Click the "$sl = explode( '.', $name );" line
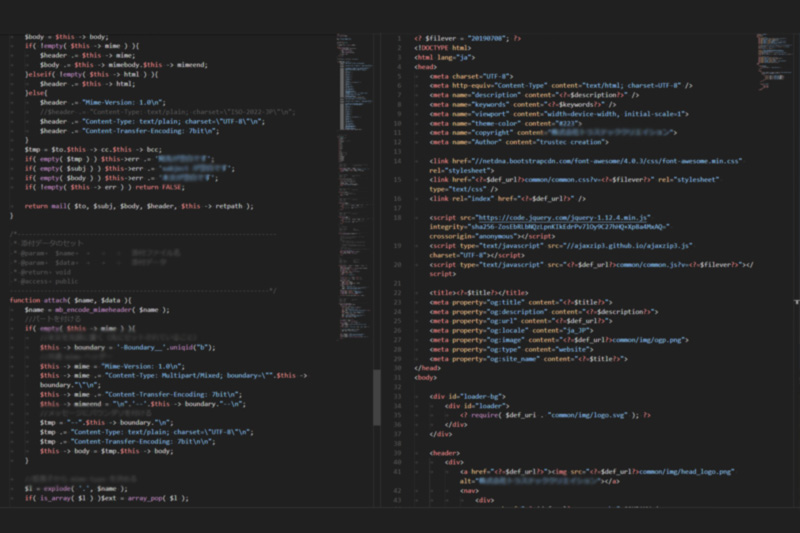Viewport: 800px width, 533px height. [x=76, y=489]
